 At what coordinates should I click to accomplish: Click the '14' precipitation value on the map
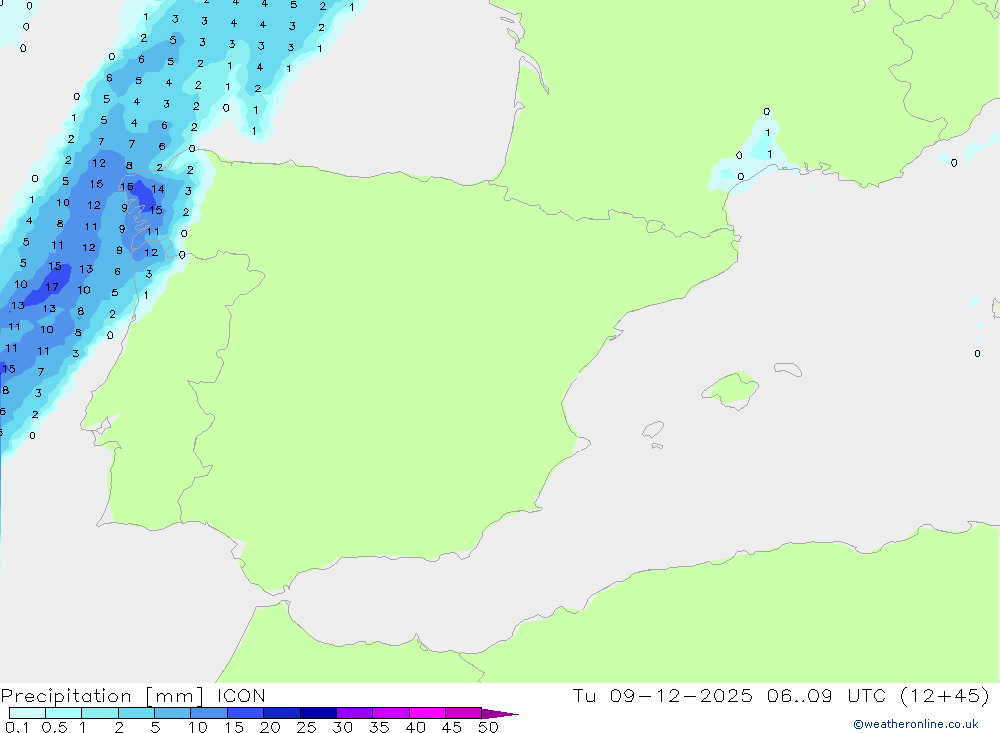pyautogui.click(x=158, y=189)
